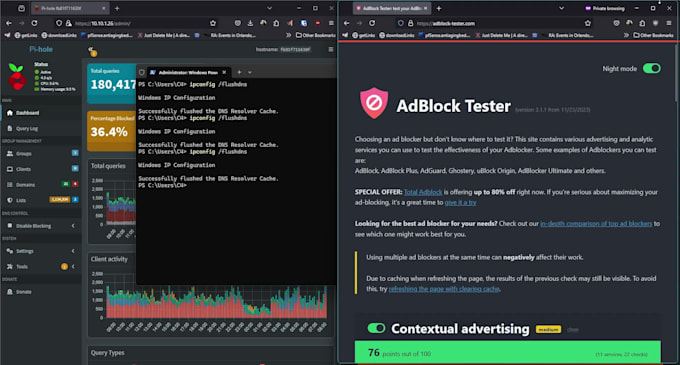Open new tab in AdBlock Tester window
680x365 pixels.
tap(439, 8)
